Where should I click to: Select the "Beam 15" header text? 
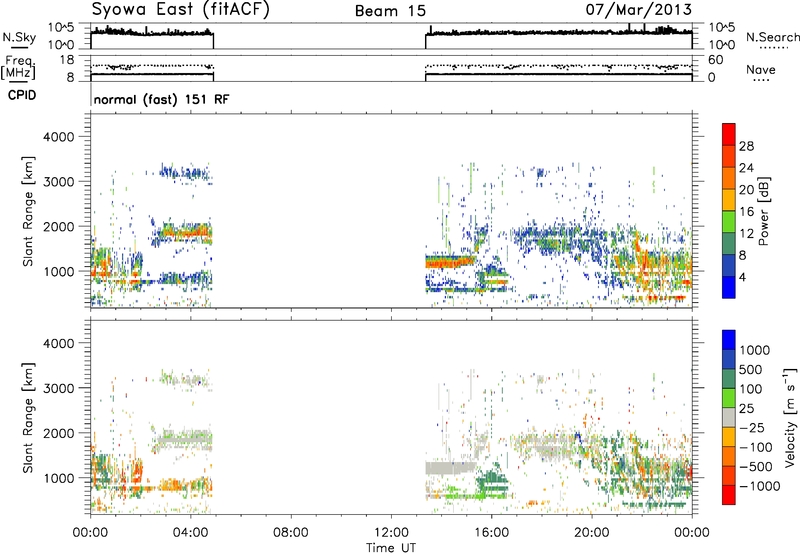tap(390, 11)
